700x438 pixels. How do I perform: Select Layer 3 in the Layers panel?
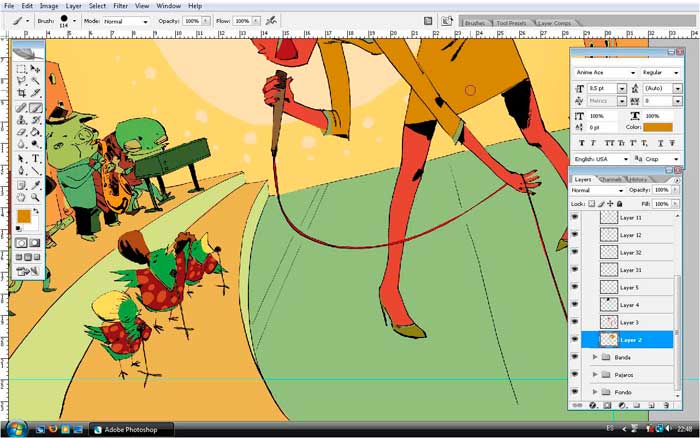629,322
